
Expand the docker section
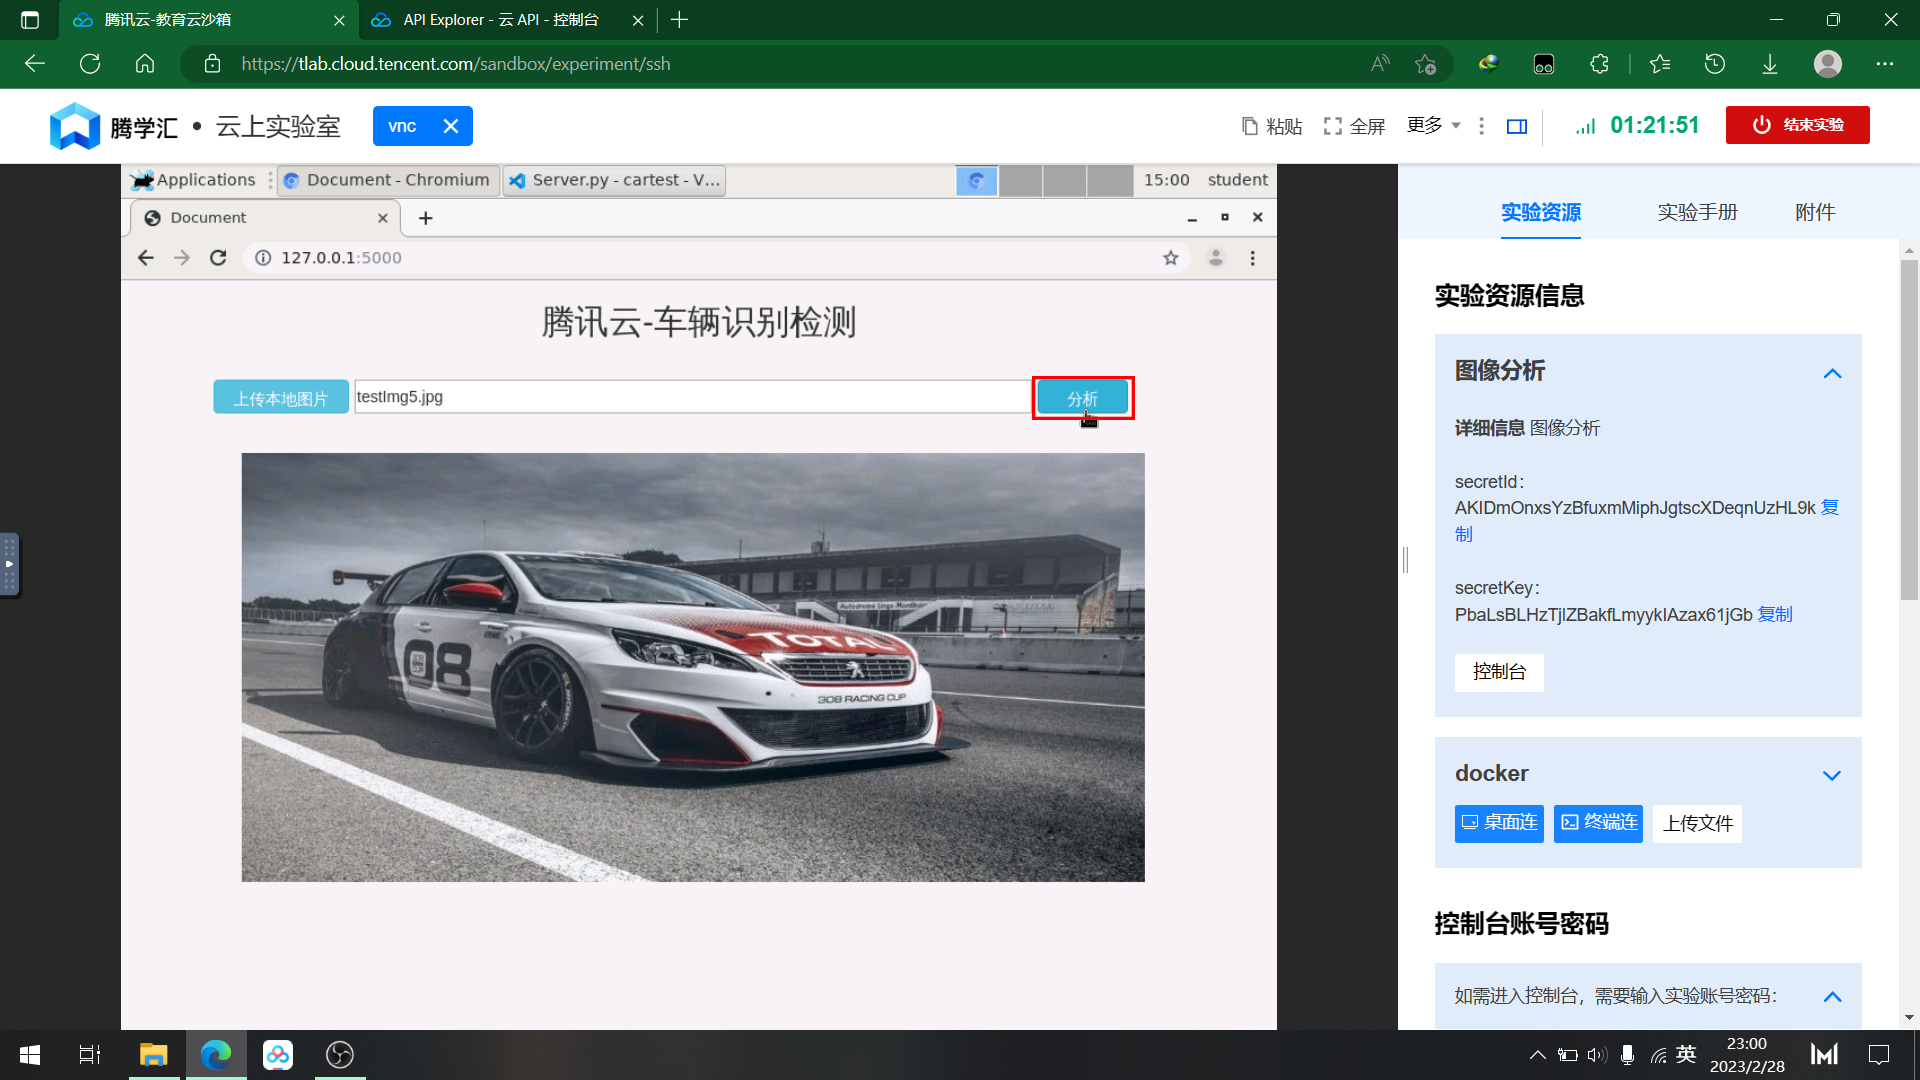(1832, 775)
